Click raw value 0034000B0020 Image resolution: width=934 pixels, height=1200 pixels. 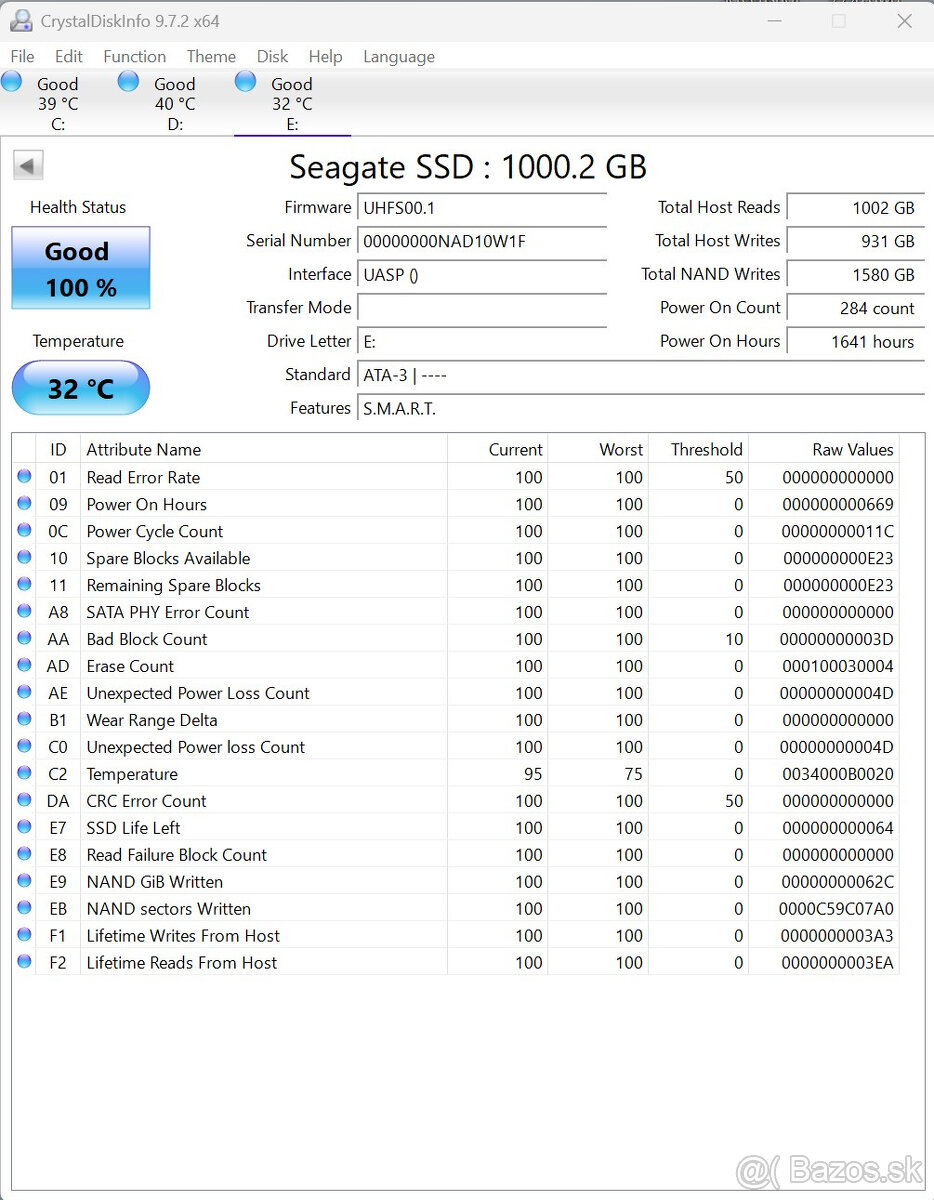(838, 774)
